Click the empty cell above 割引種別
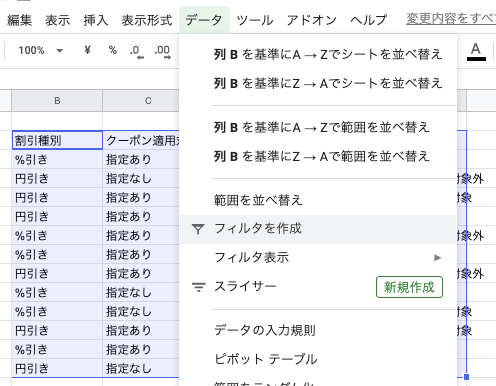 click(57, 121)
